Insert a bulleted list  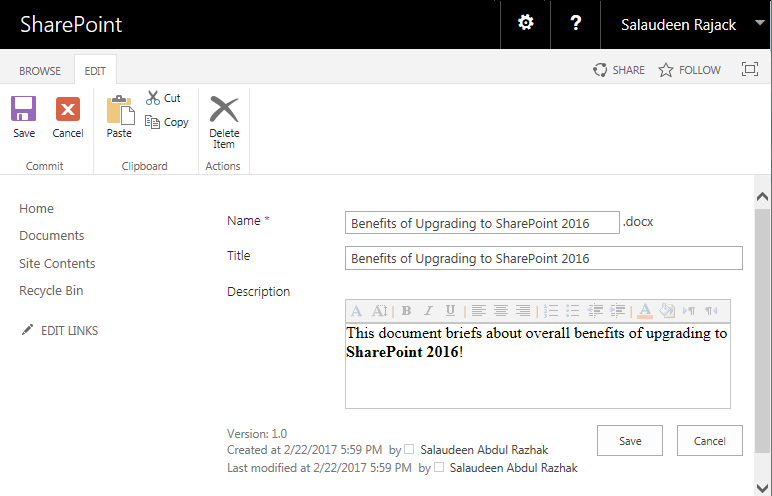(573, 311)
